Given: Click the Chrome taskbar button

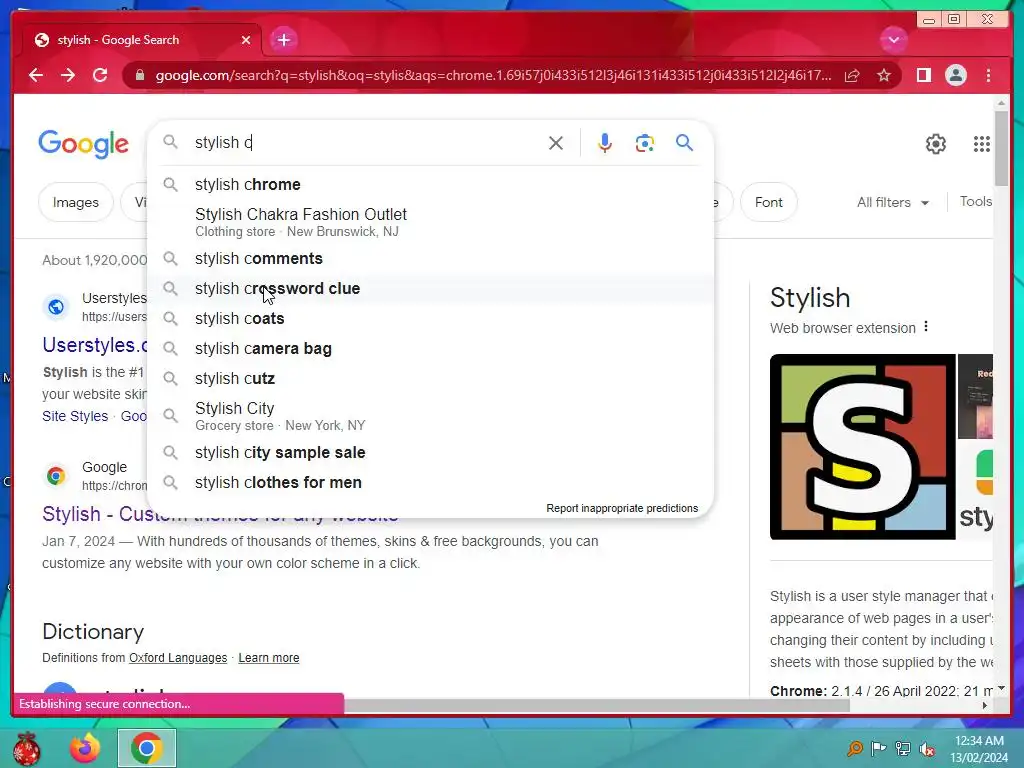Looking at the screenshot, I should pos(146,748).
